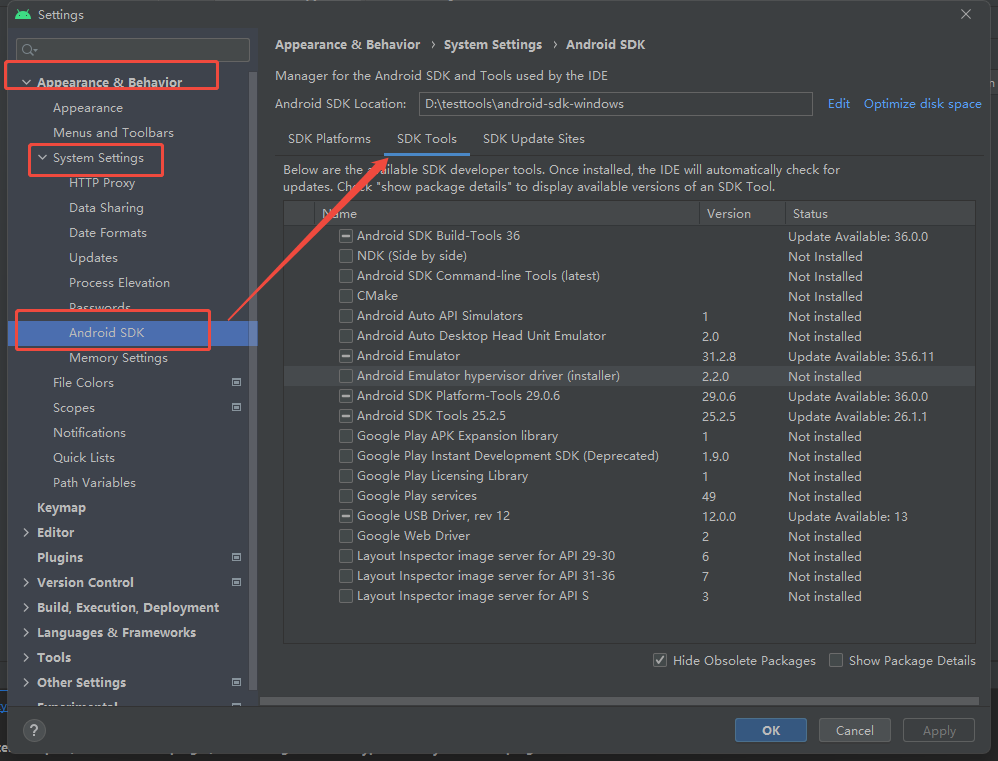Click the settings search field
This screenshot has width=998, height=761.
(133, 50)
